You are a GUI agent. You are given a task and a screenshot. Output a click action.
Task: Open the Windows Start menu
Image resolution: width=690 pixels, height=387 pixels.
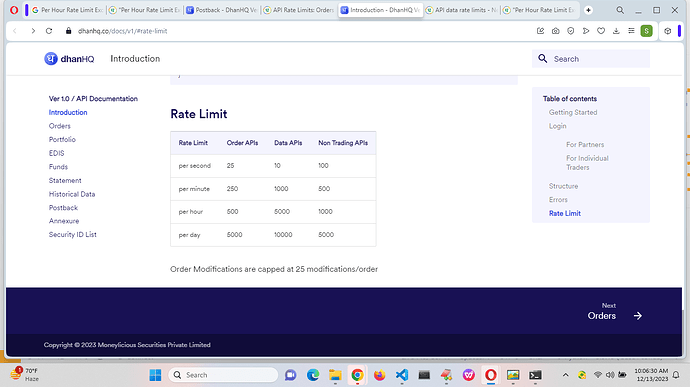click(155, 375)
